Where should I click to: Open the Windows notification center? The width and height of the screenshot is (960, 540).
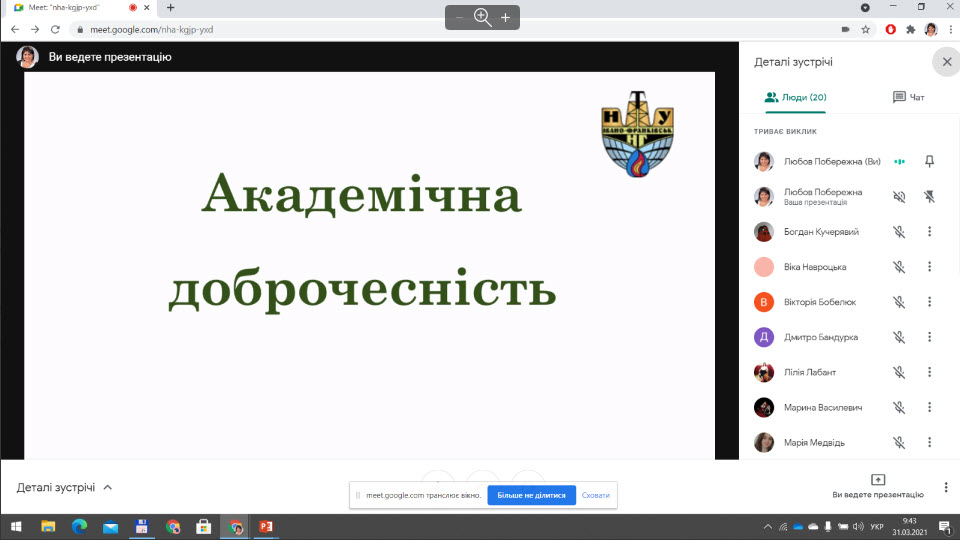pos(945,527)
